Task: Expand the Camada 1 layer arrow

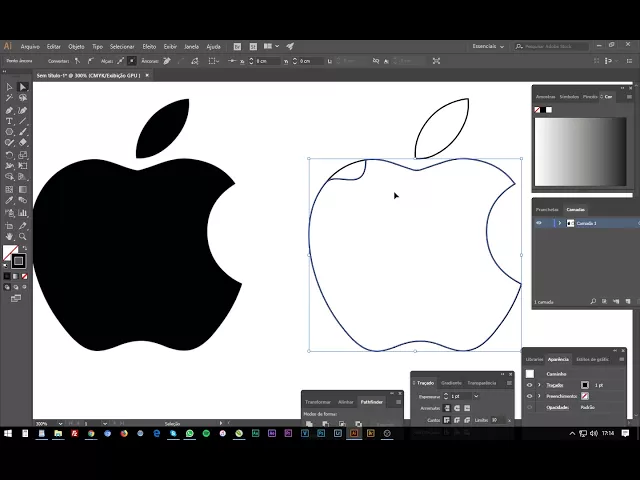Action: [x=560, y=223]
